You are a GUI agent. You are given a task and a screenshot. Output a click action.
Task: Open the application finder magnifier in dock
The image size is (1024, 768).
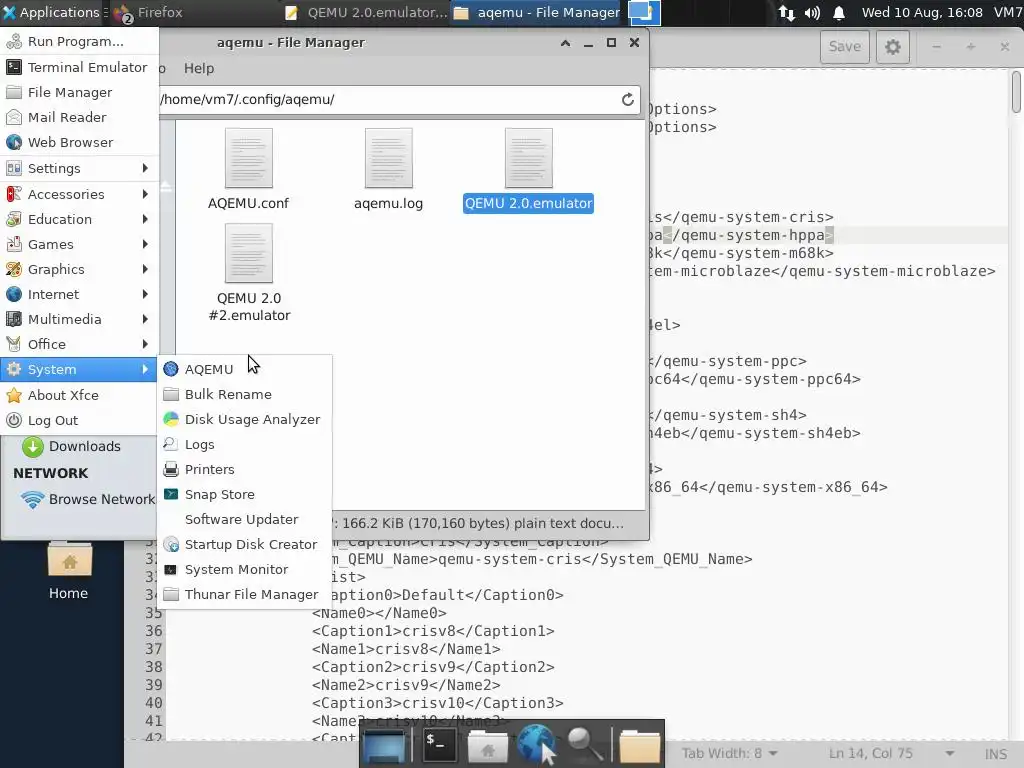click(585, 745)
